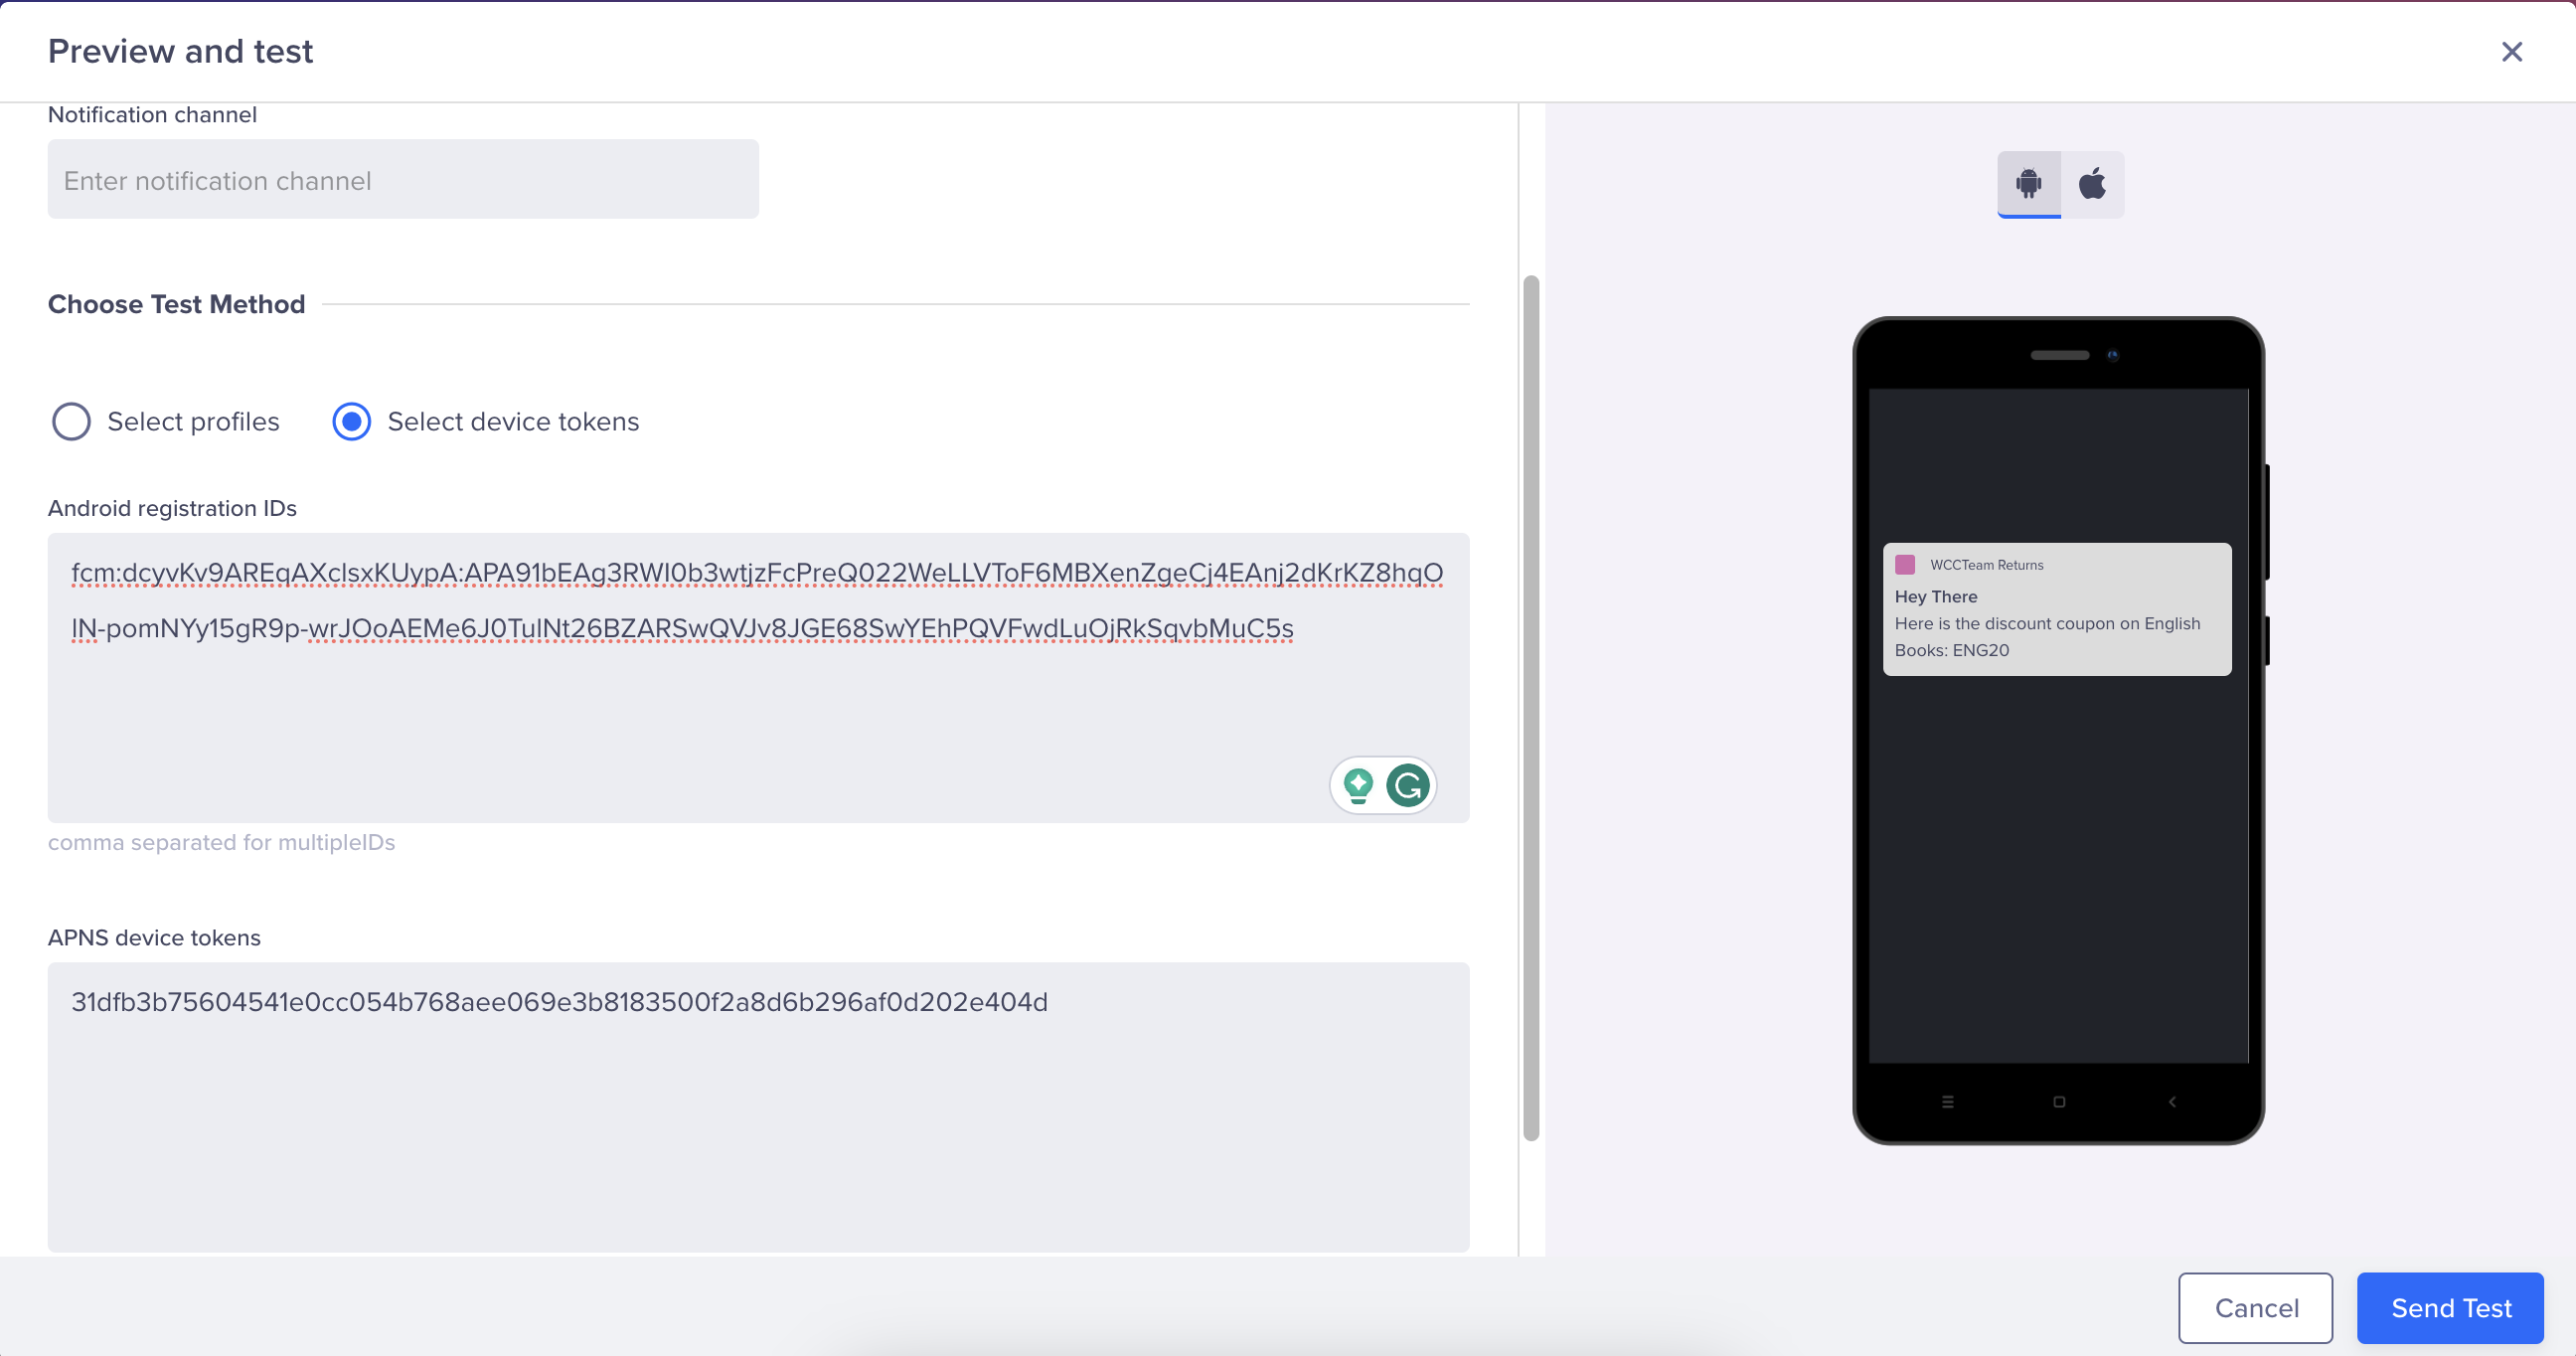Click the 'WCCTeam Returns' app name text

click(x=1986, y=565)
